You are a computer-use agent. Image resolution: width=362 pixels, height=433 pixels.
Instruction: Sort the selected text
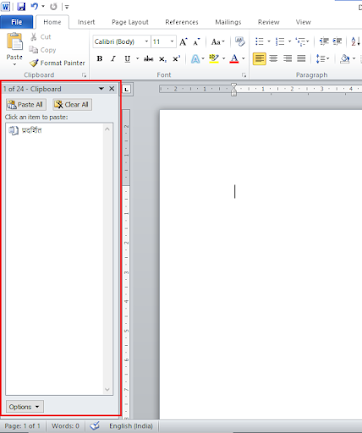click(x=355, y=42)
